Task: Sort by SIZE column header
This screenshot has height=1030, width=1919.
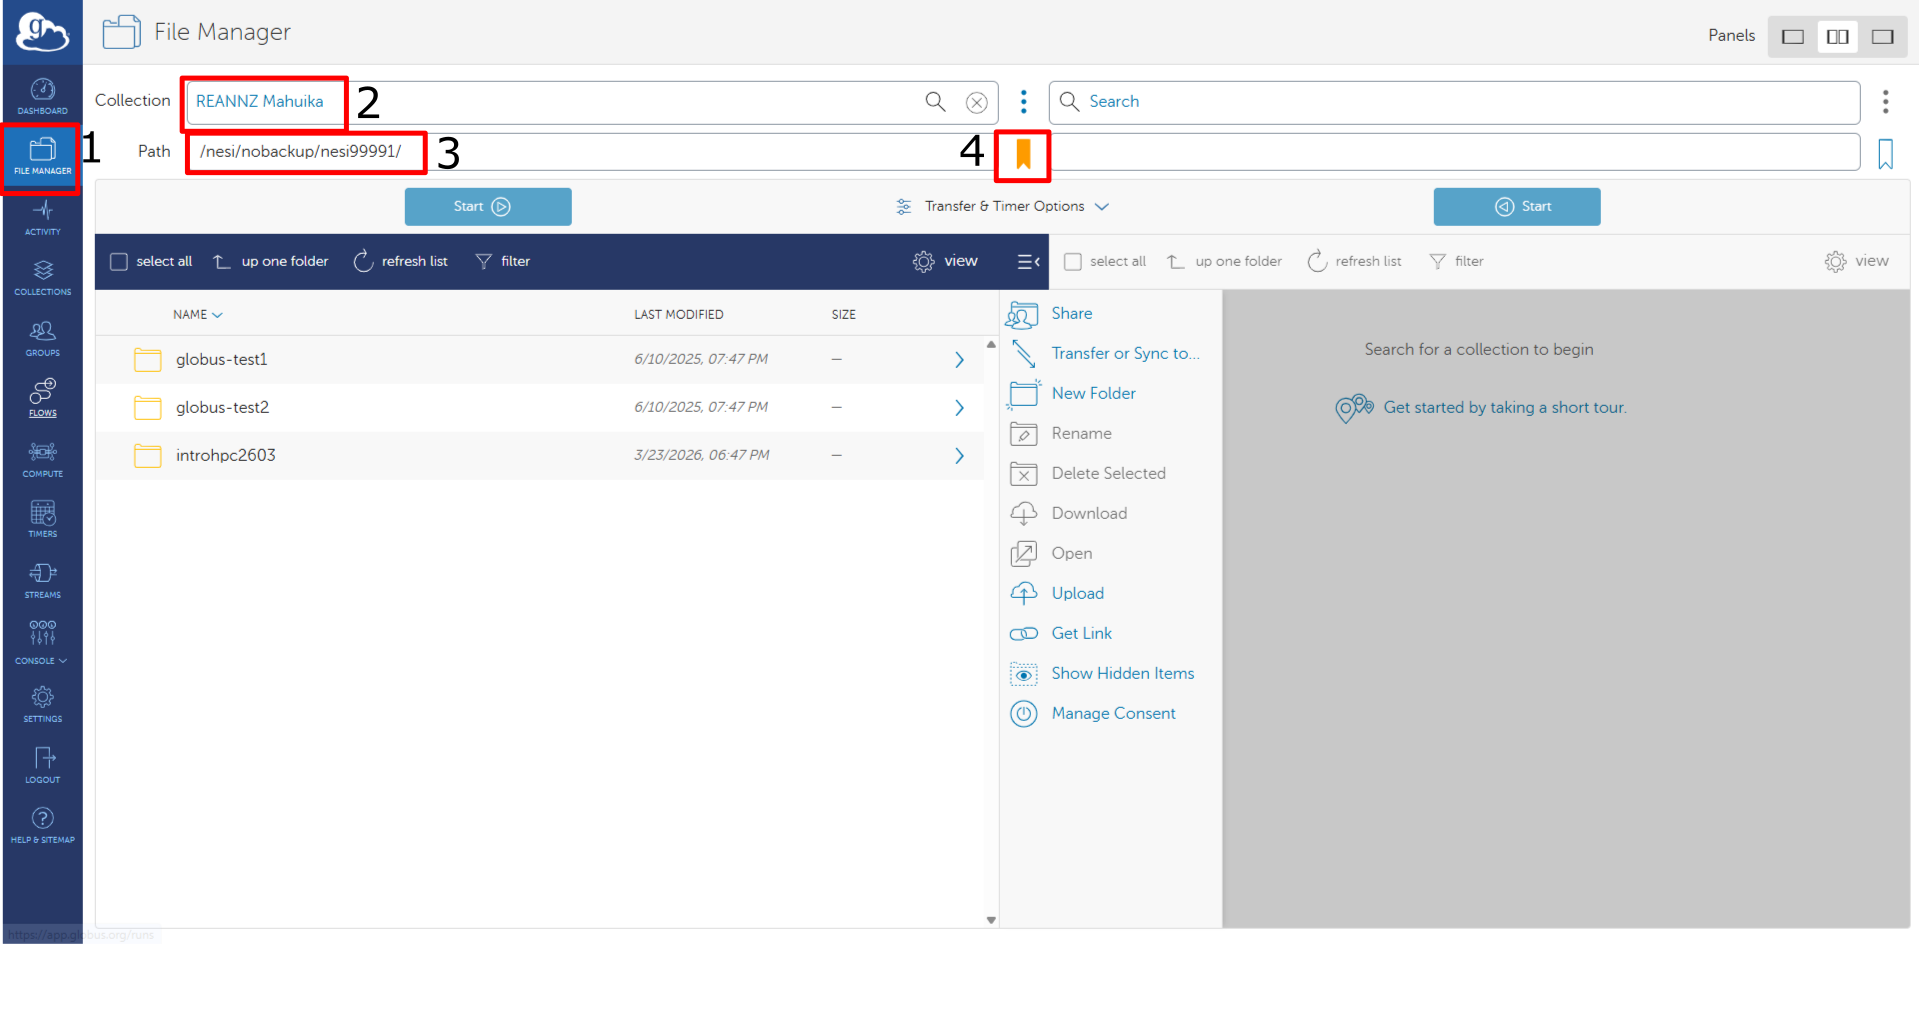Action: [843, 315]
